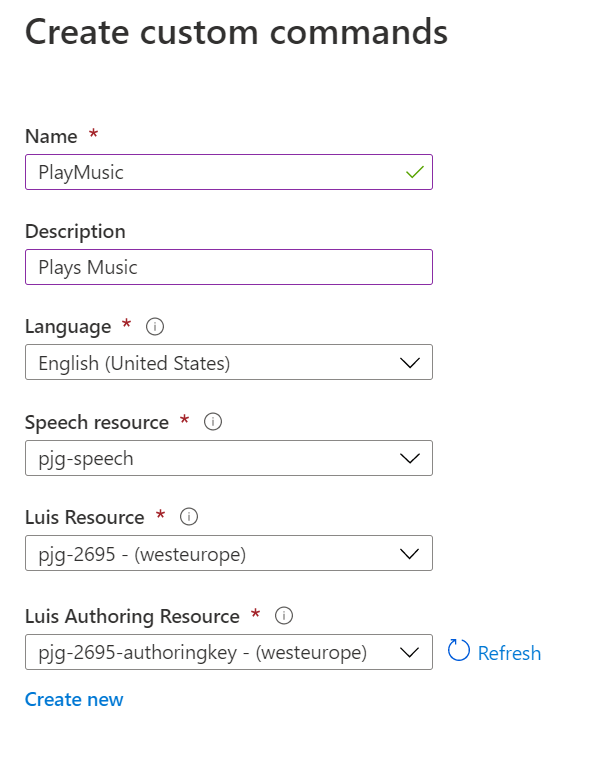602x766 pixels.
Task: Click the chevron arrow of the Speech resource selector
Action: point(409,458)
